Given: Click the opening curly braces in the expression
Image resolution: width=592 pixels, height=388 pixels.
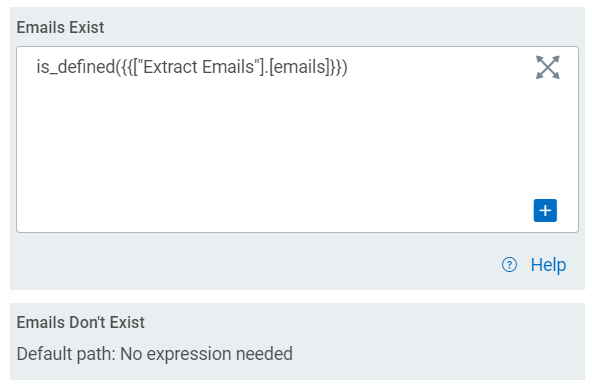Looking at the screenshot, I should pos(127,67).
